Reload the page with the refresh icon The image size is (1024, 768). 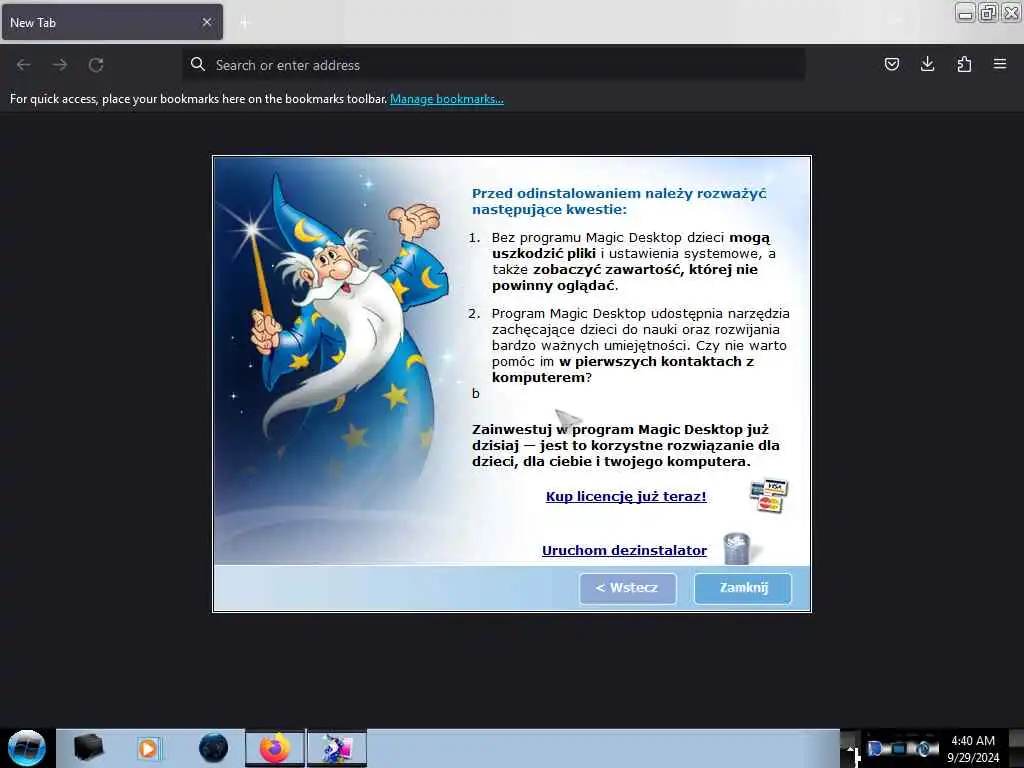coord(96,65)
